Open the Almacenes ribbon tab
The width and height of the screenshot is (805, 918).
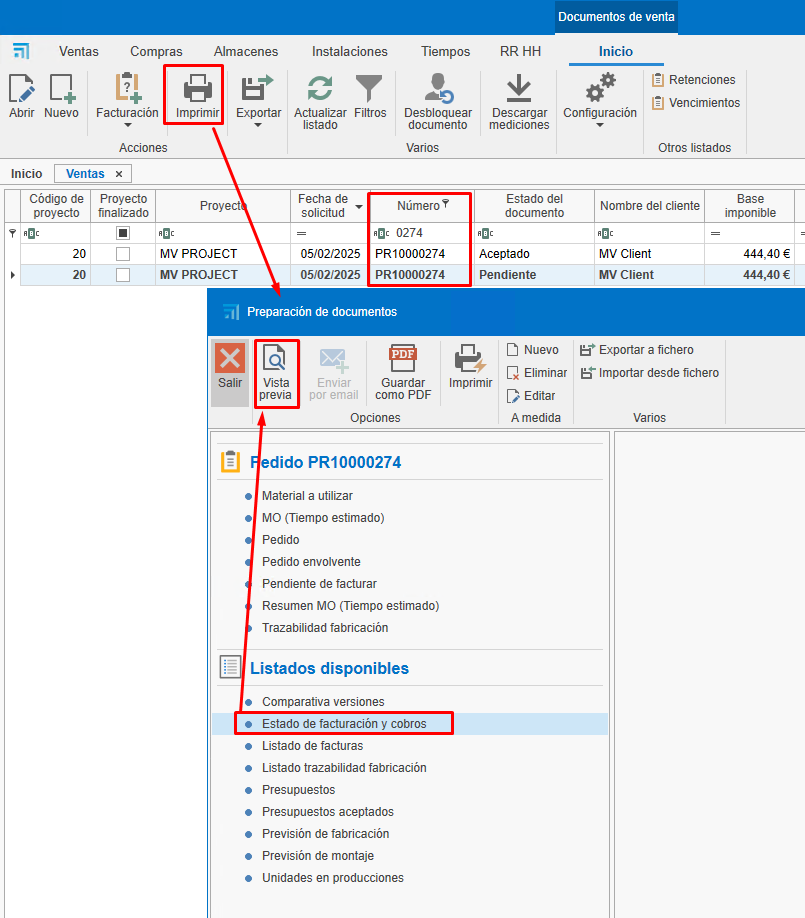(x=246, y=52)
